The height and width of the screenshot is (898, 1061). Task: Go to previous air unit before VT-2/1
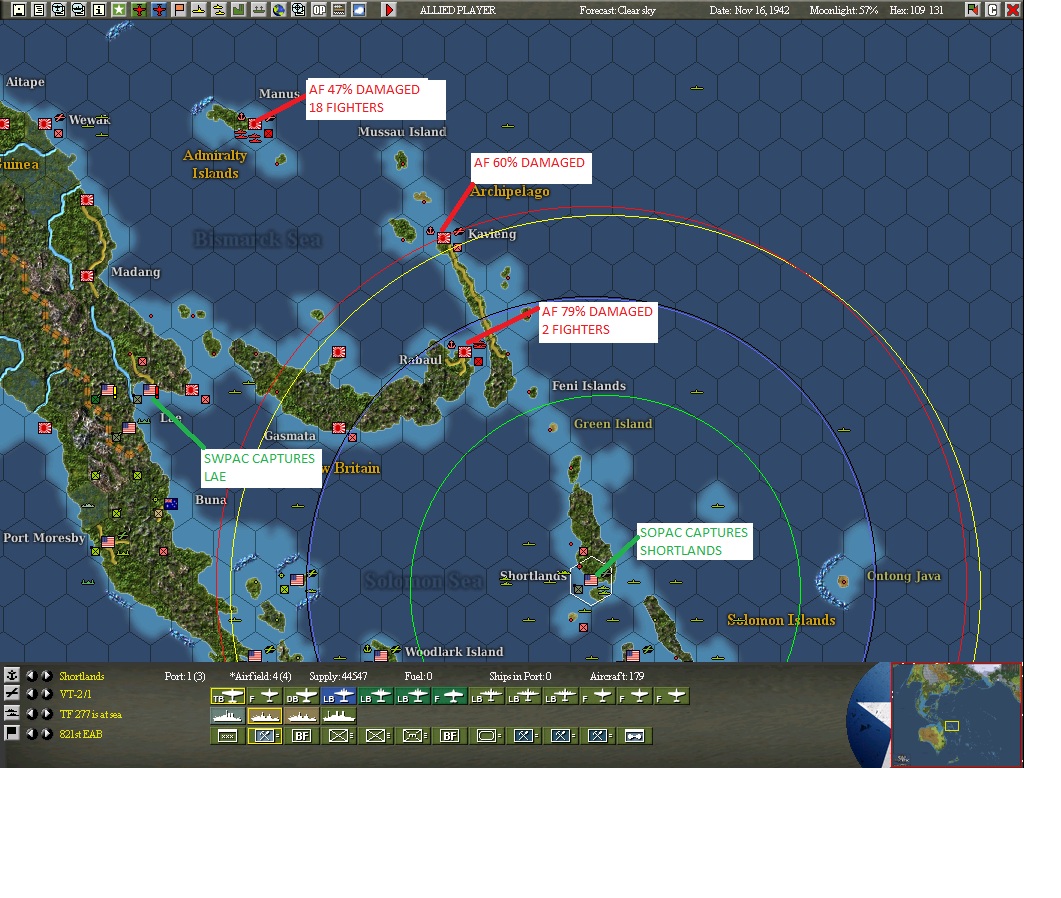coord(31,694)
